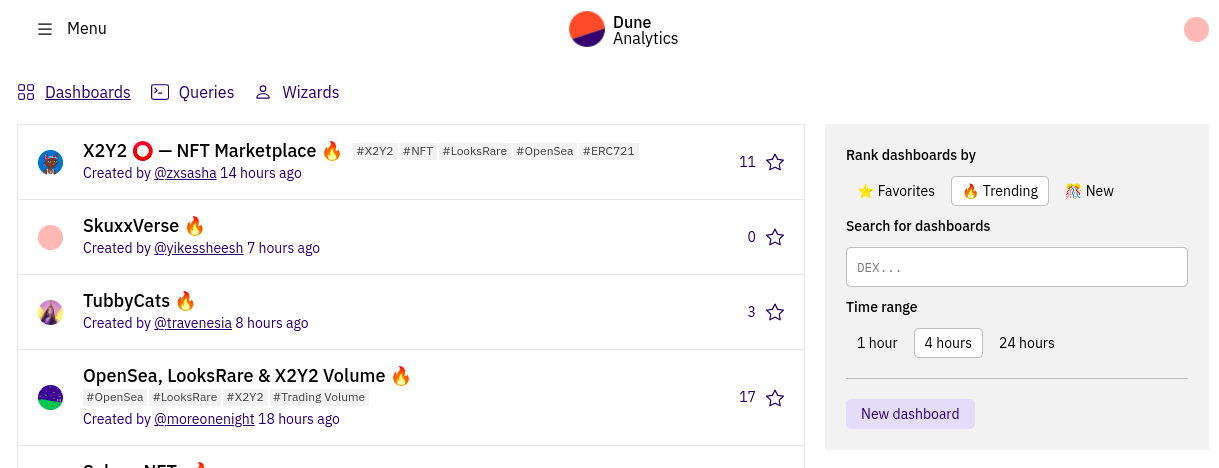Star the SkuxxVerse dashboard
1219x468 pixels.
(775, 237)
